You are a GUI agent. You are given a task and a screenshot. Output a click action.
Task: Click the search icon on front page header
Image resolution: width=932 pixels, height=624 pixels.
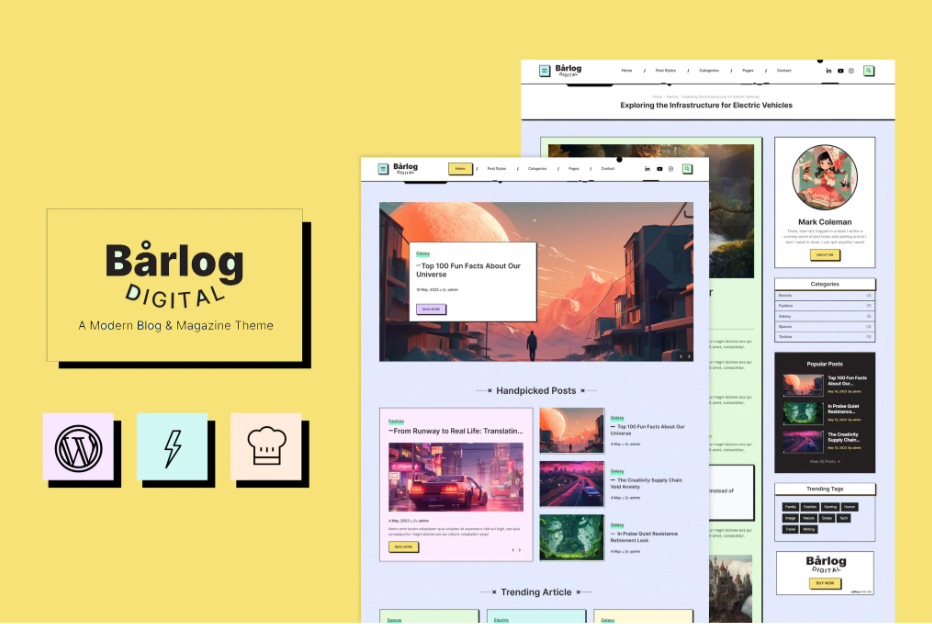pos(687,169)
